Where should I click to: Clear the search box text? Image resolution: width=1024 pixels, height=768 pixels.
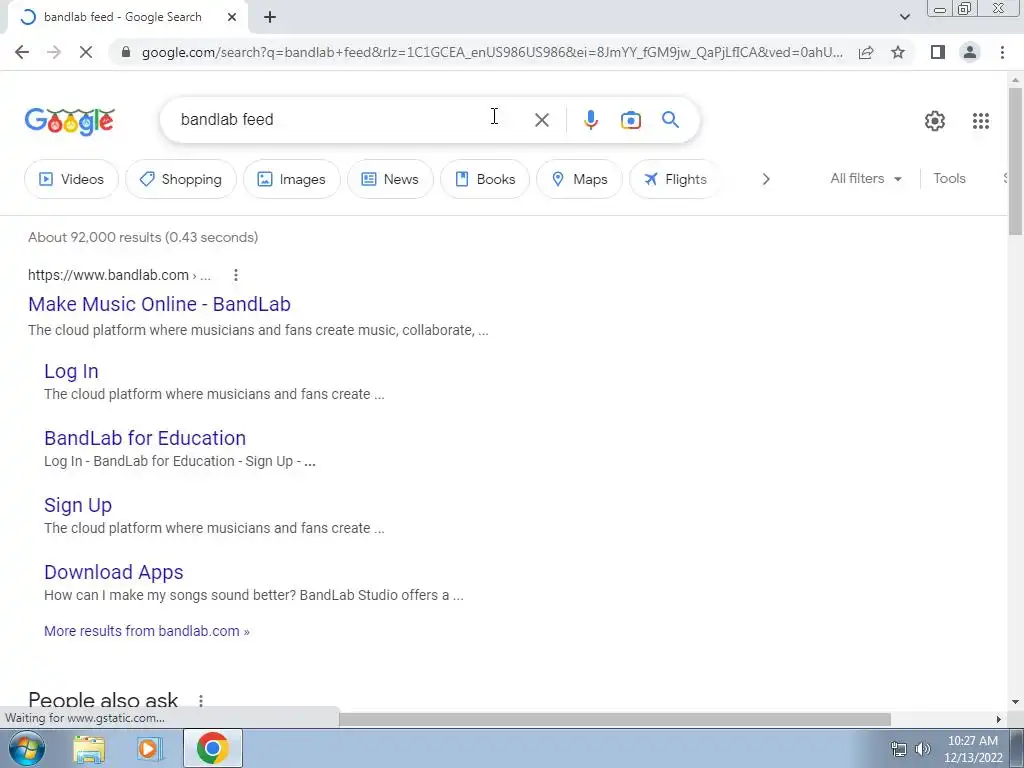point(541,120)
